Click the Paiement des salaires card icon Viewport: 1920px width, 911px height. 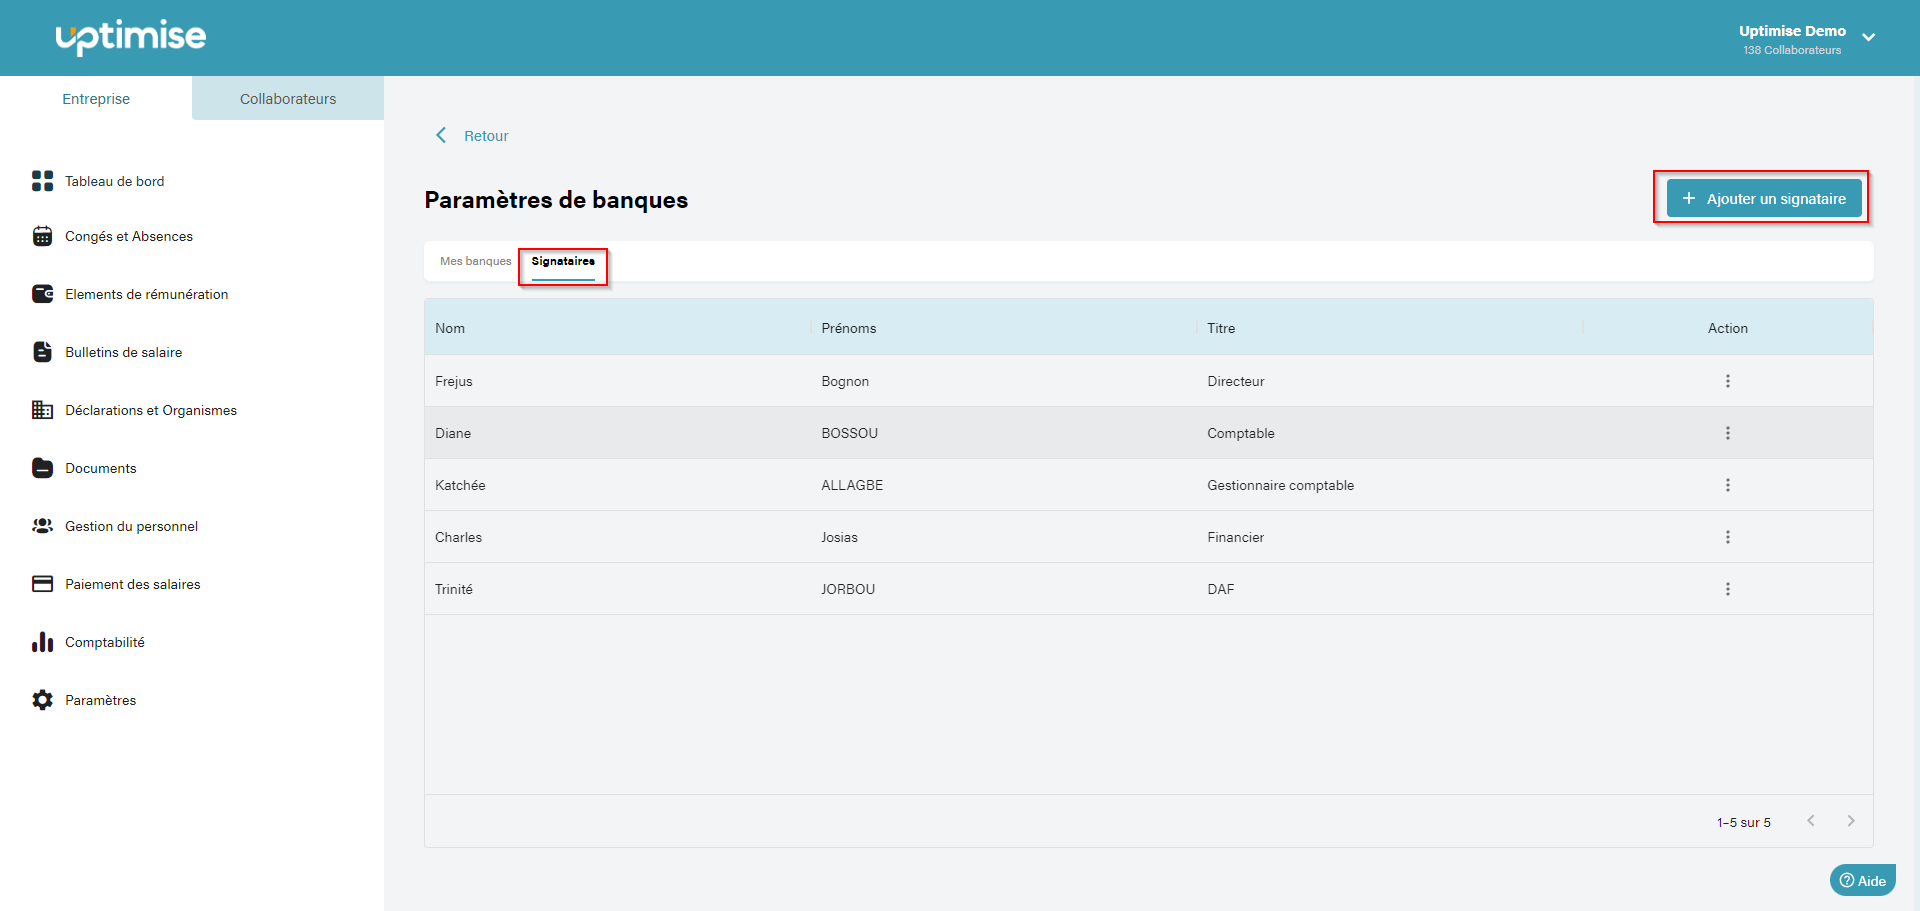[42, 584]
